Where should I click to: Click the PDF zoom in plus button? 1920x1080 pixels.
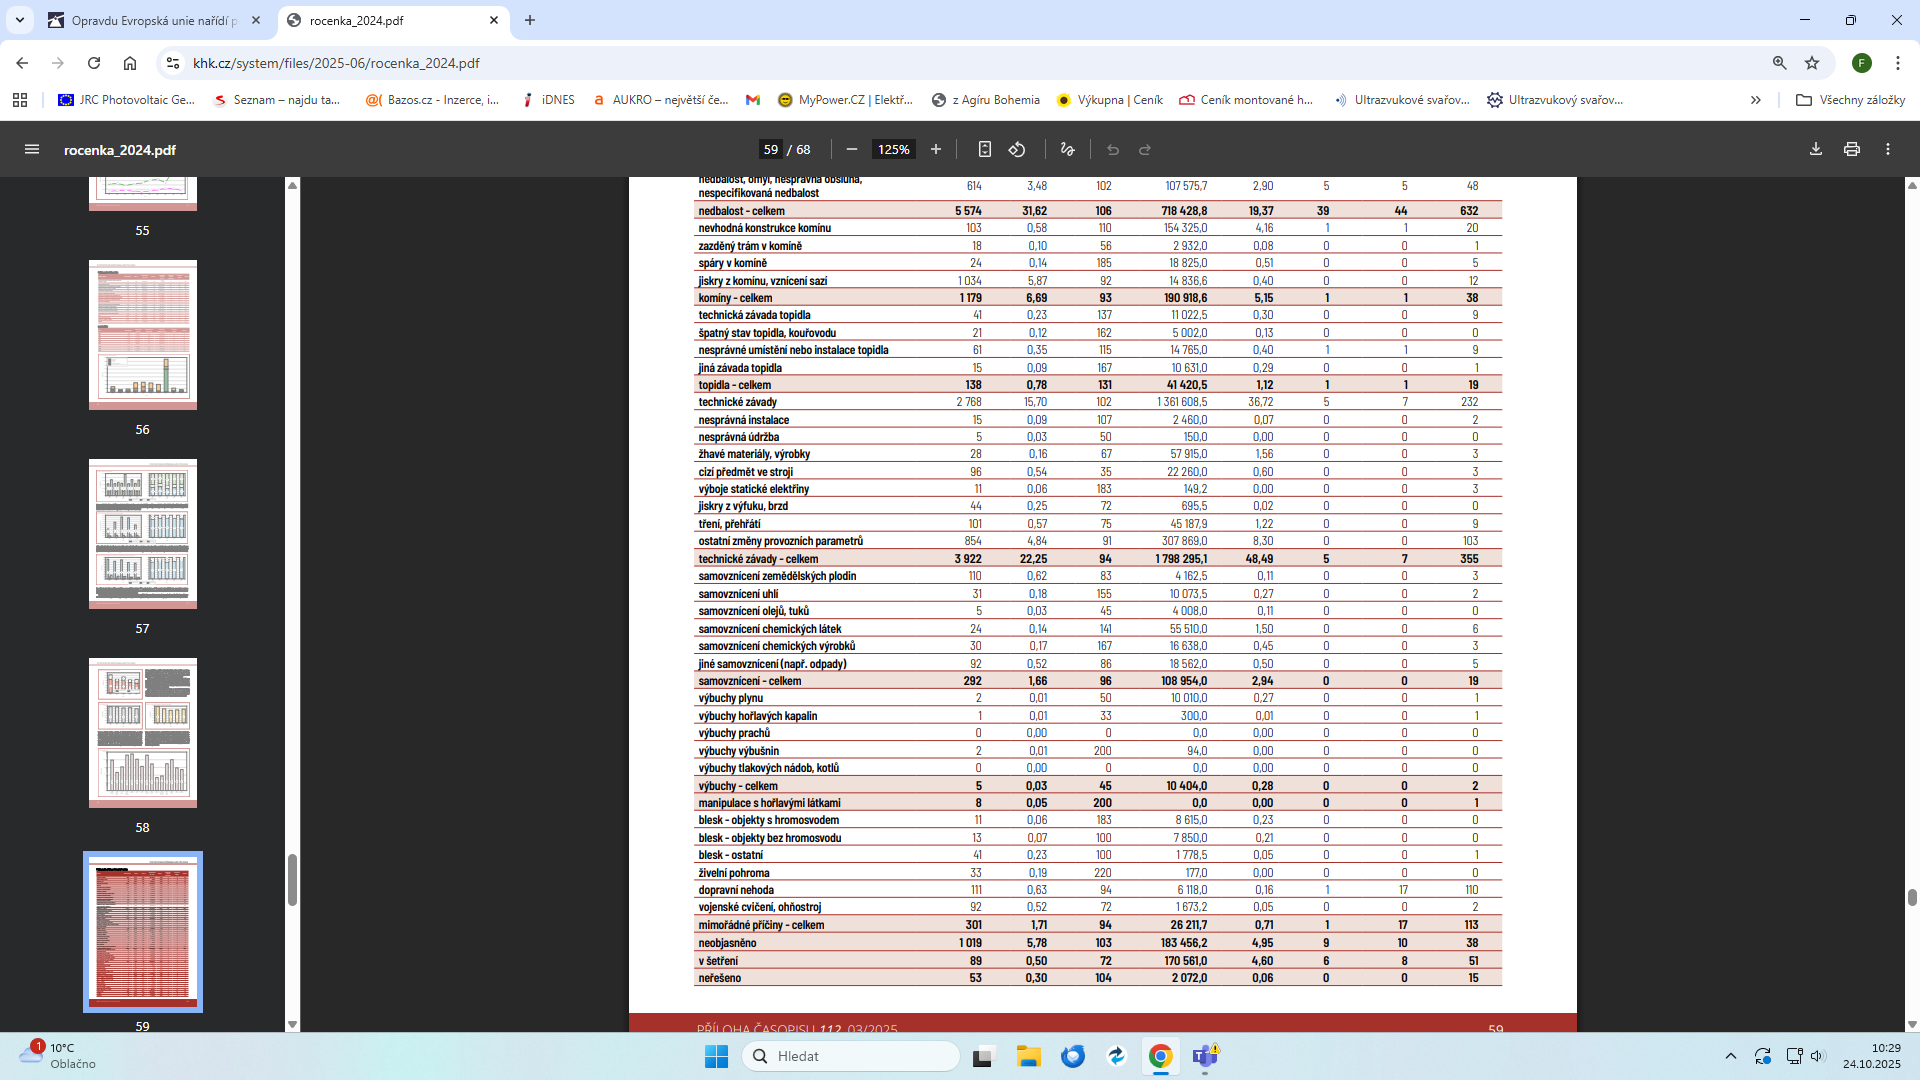tap(936, 150)
